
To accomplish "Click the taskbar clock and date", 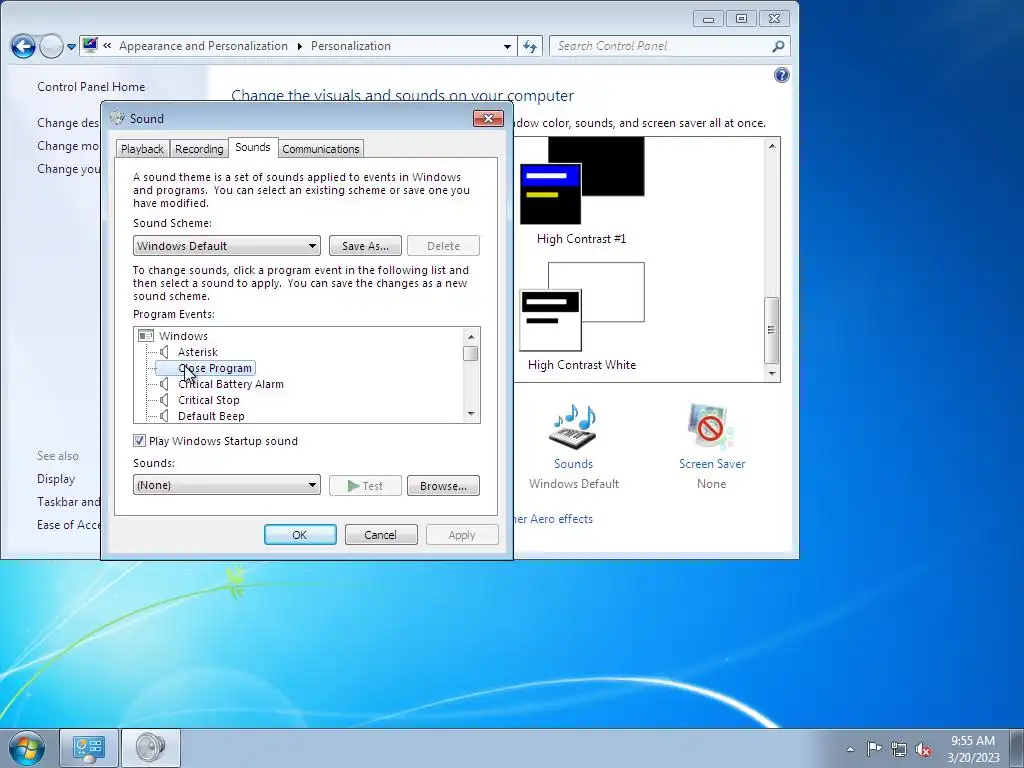I will coord(973,749).
